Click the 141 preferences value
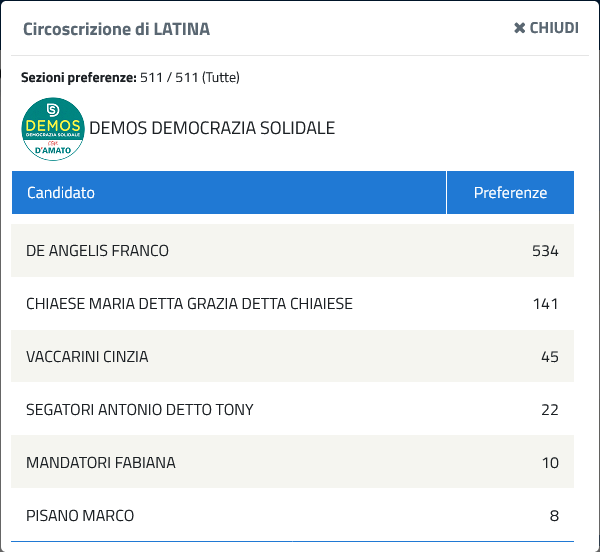The height and width of the screenshot is (552, 600). (x=546, y=304)
